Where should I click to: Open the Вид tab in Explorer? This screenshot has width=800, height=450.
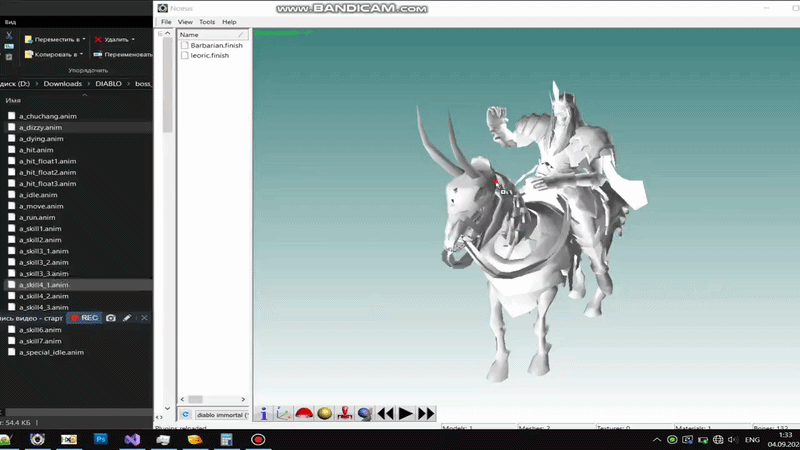pos(10,22)
